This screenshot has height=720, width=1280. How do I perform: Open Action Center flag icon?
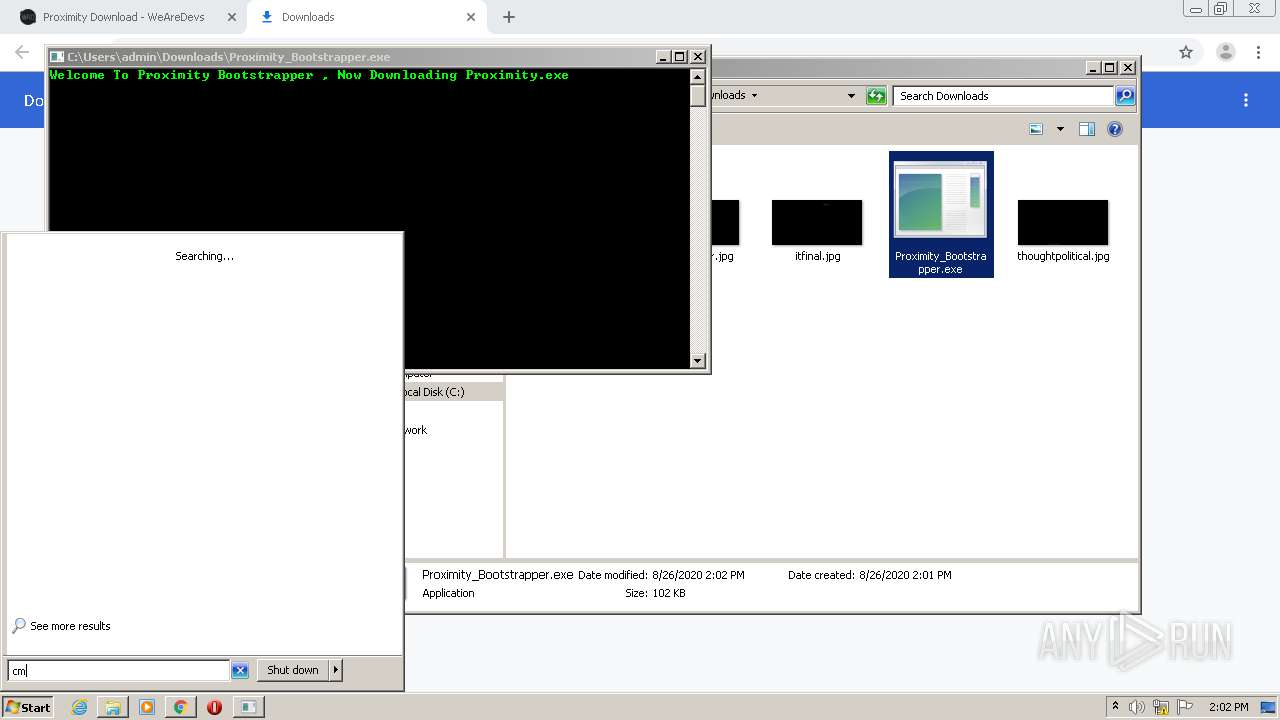[x=1185, y=707]
